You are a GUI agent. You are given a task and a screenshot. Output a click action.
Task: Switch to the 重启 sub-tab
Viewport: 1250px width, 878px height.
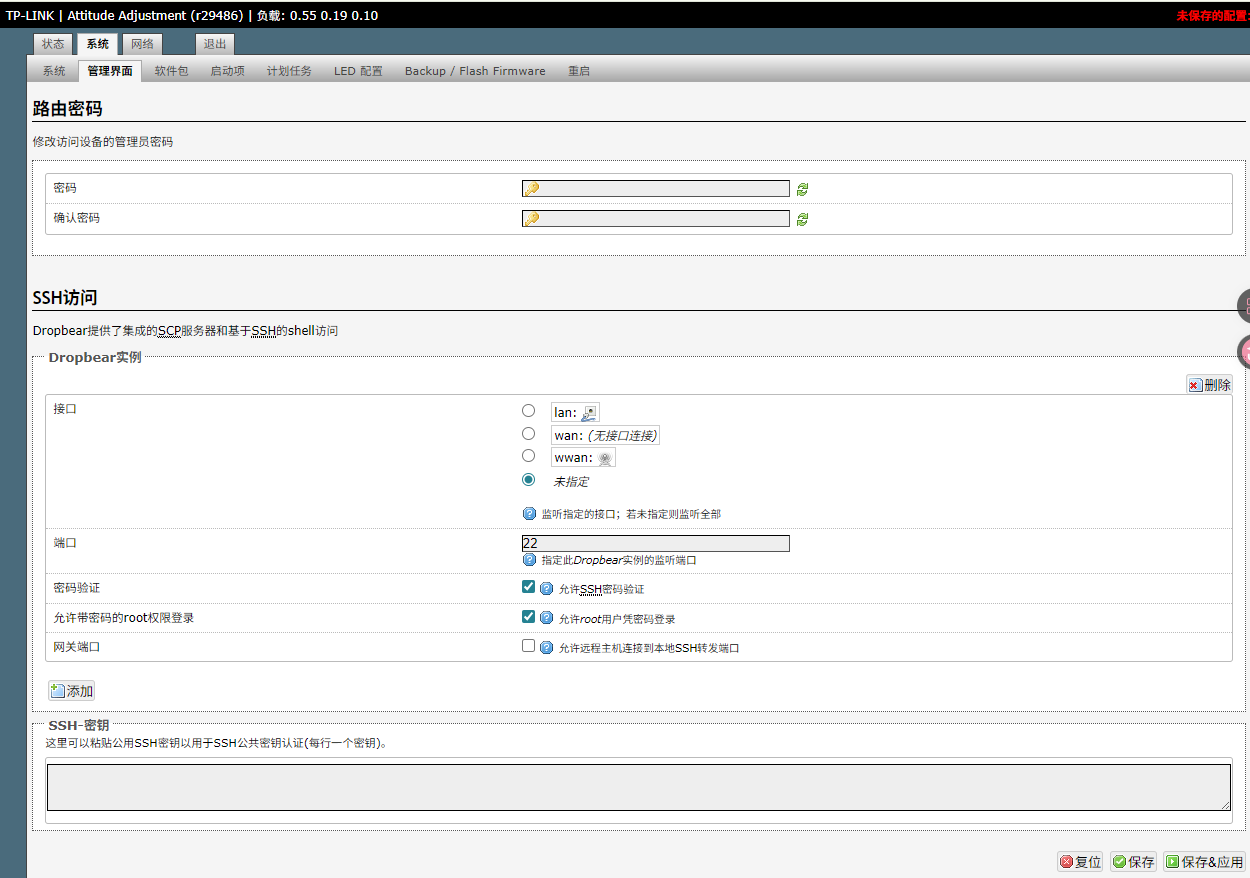[579, 71]
